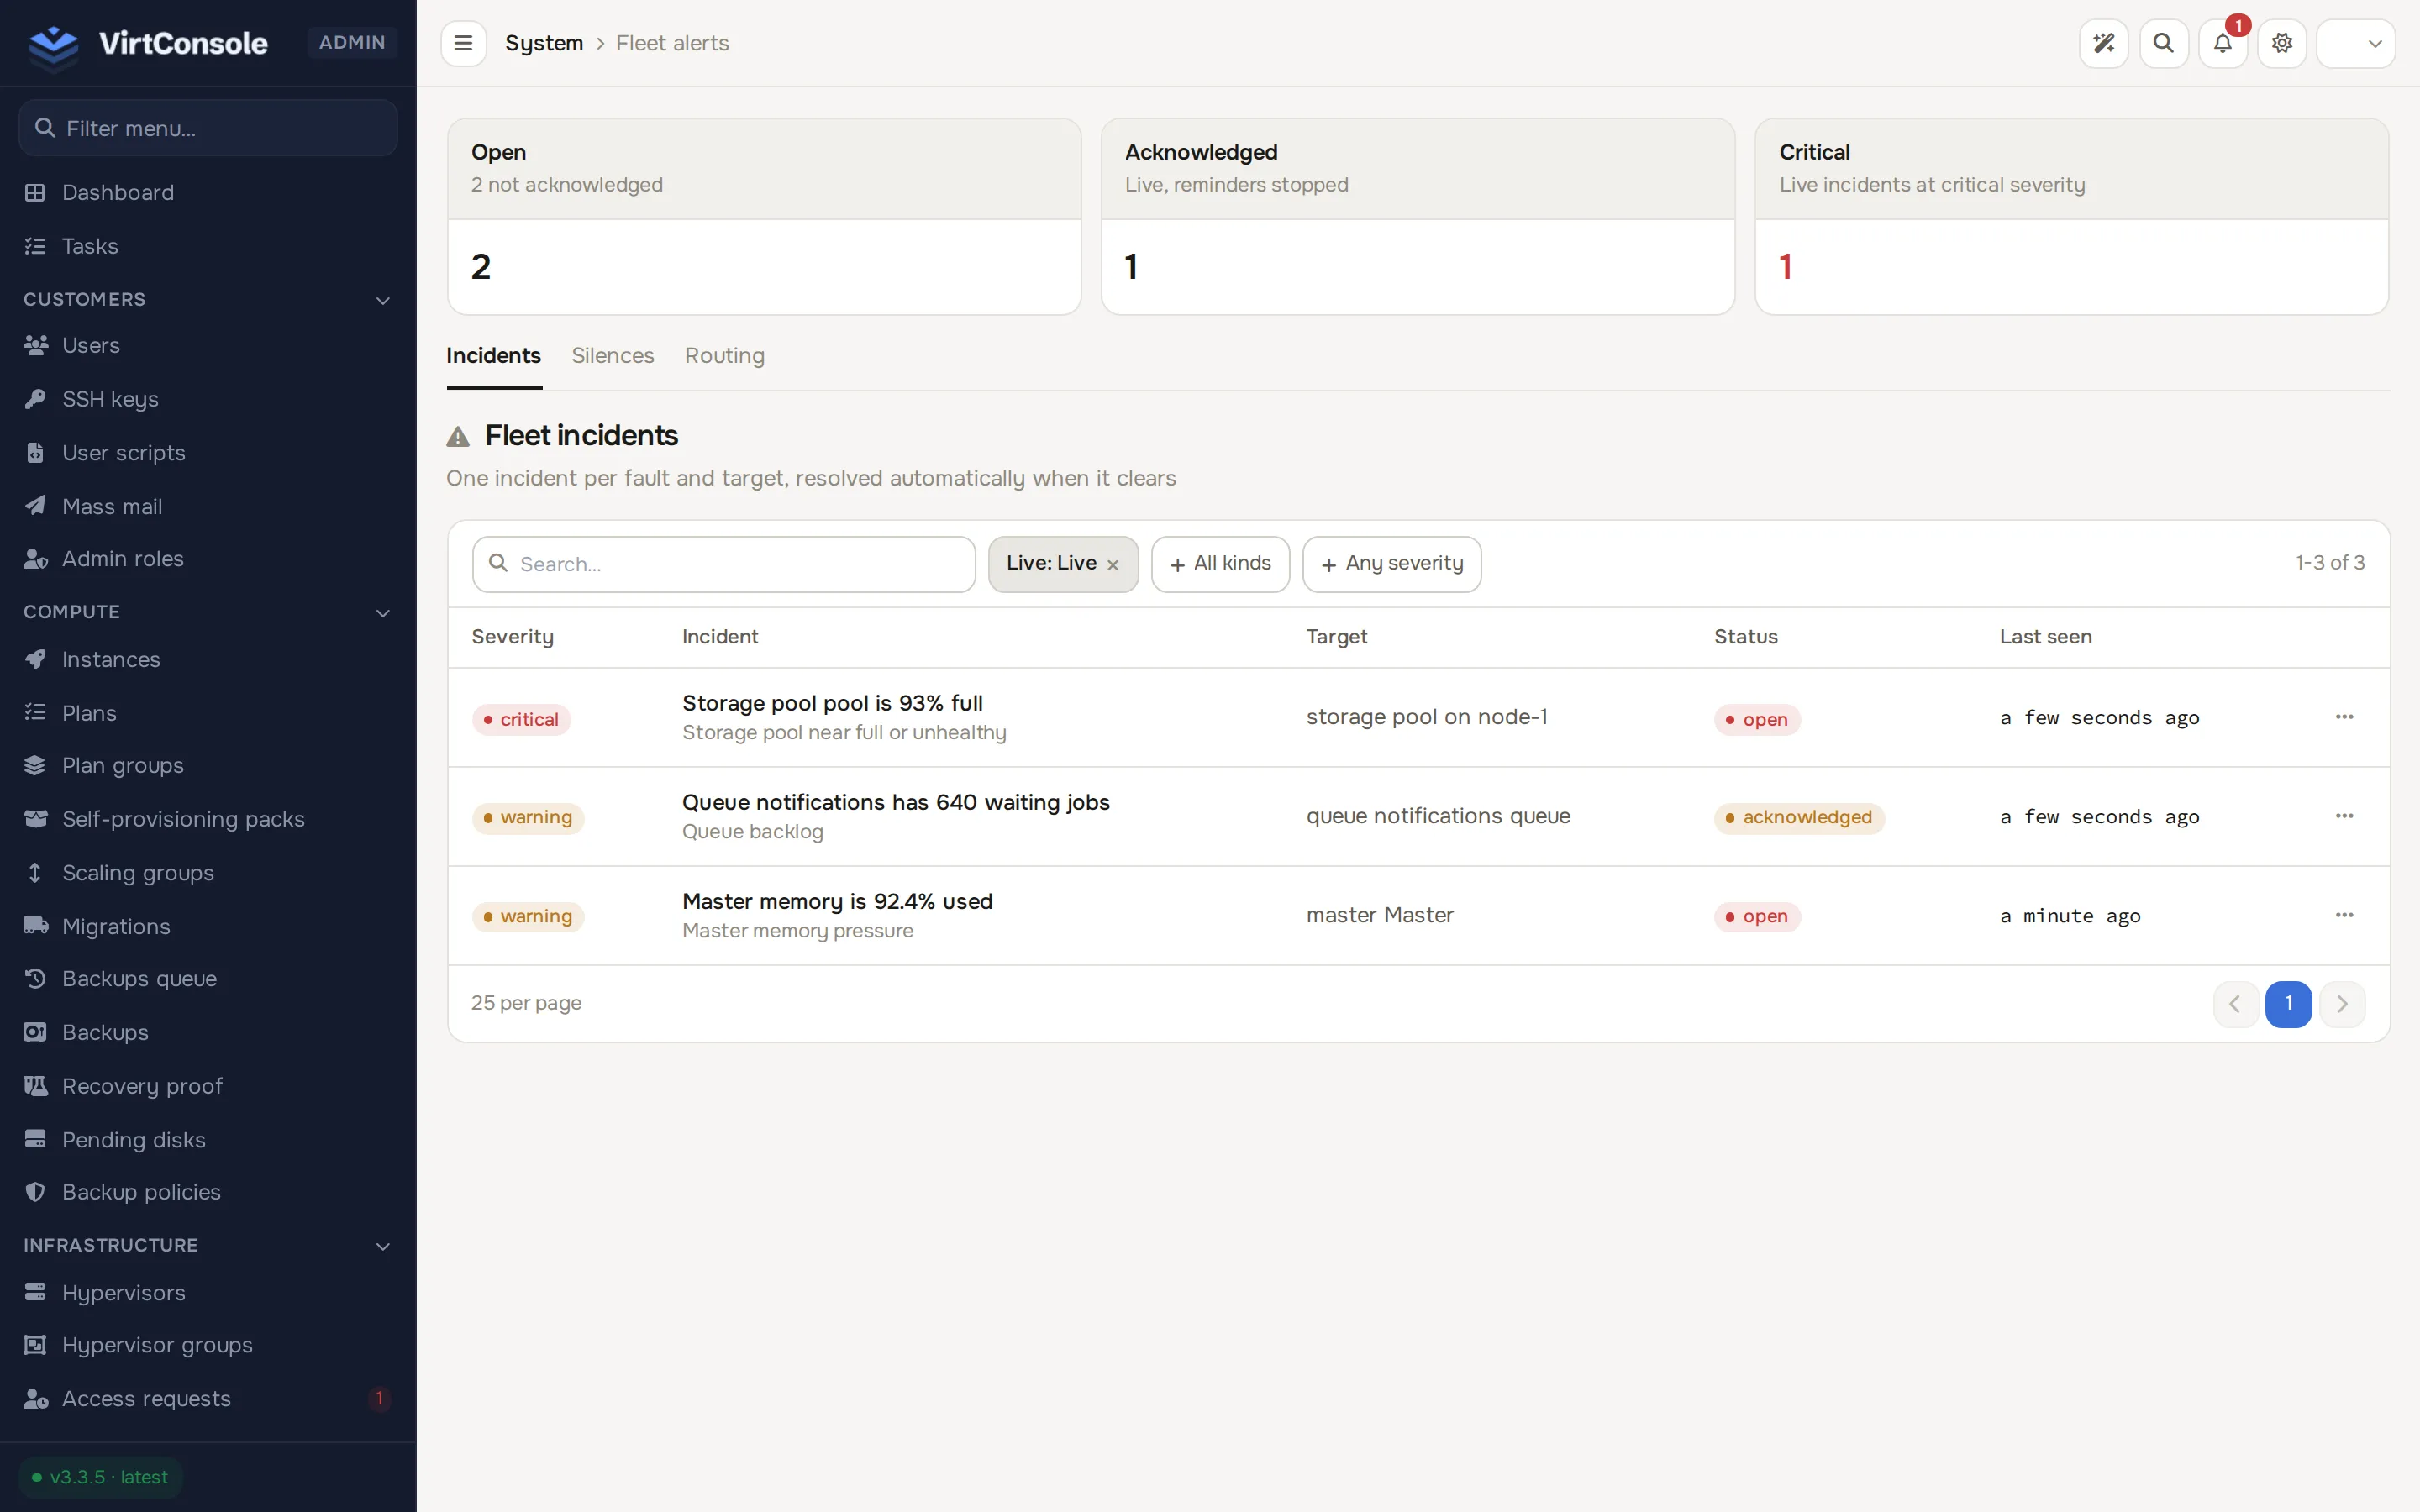The width and height of the screenshot is (2420, 1512).
Task: Open Backup policies in sidebar
Action: pos(208,1192)
